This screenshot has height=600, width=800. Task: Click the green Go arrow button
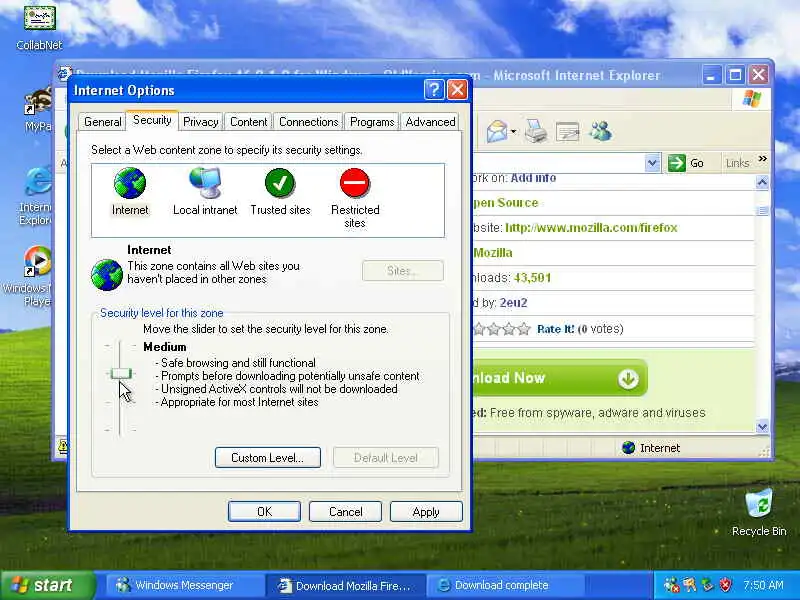[x=677, y=163]
